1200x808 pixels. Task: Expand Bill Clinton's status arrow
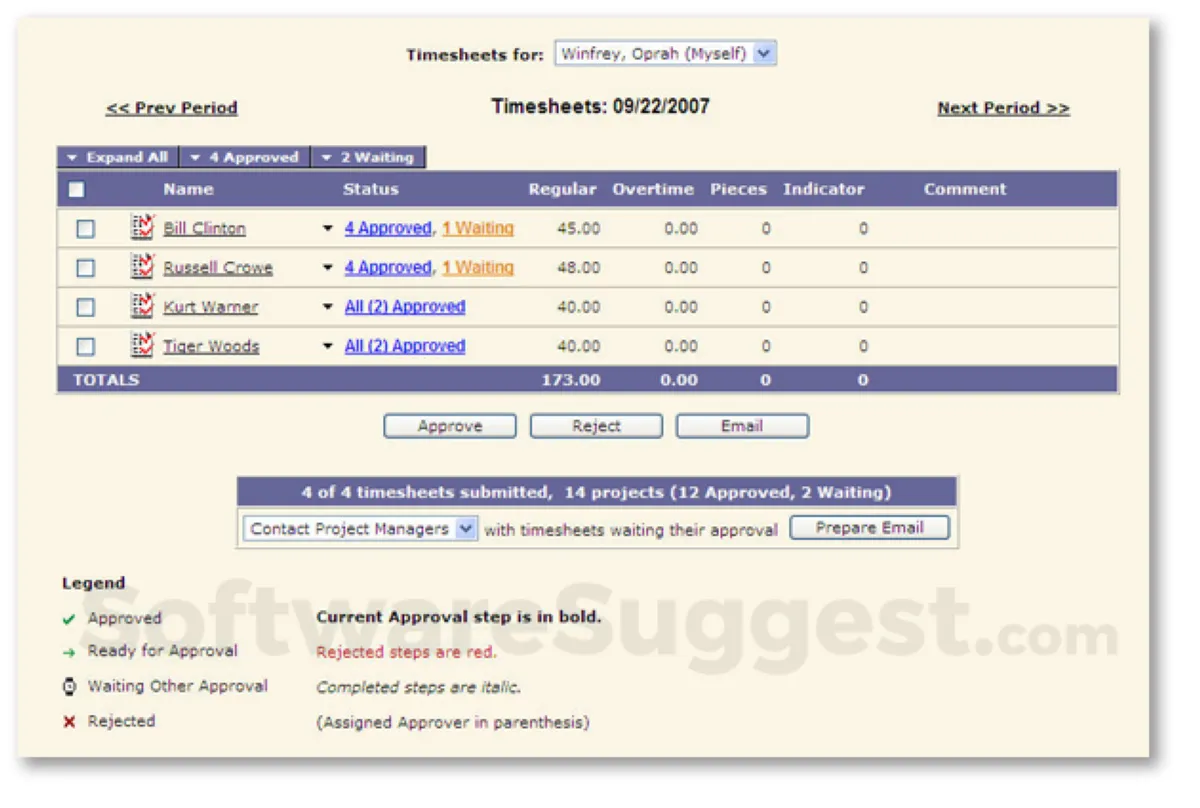(x=327, y=229)
